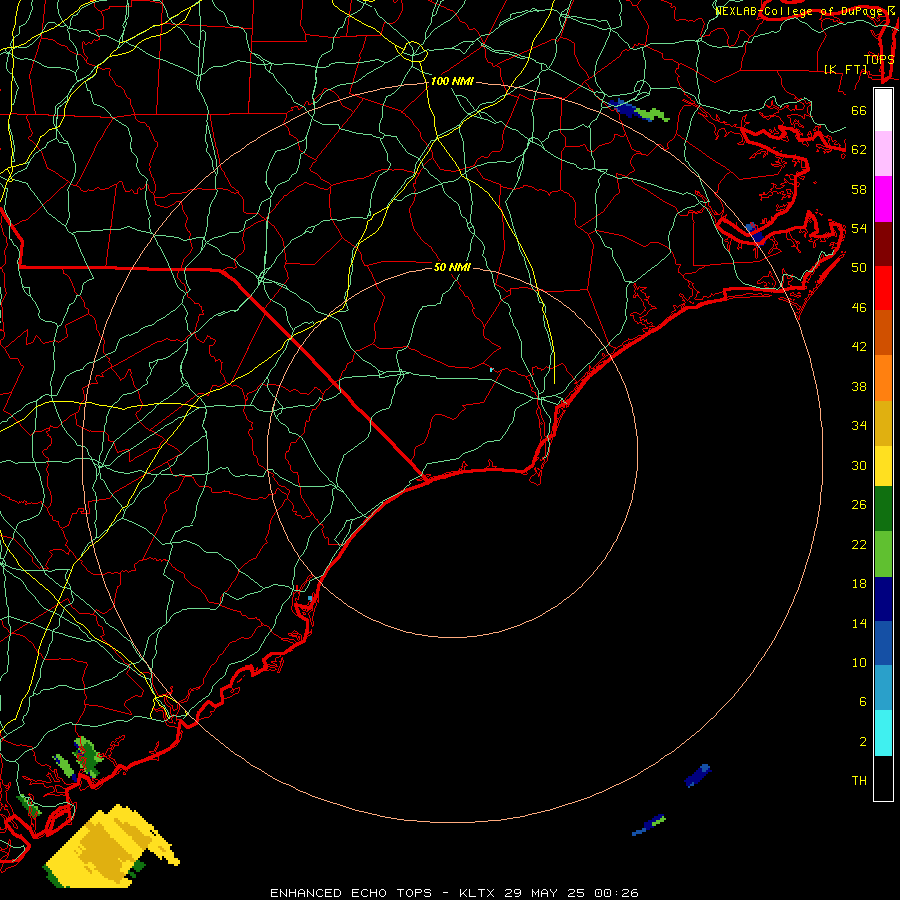Click the light pink legend swatch
Viewport: 900px width, 900px height.
883,153
